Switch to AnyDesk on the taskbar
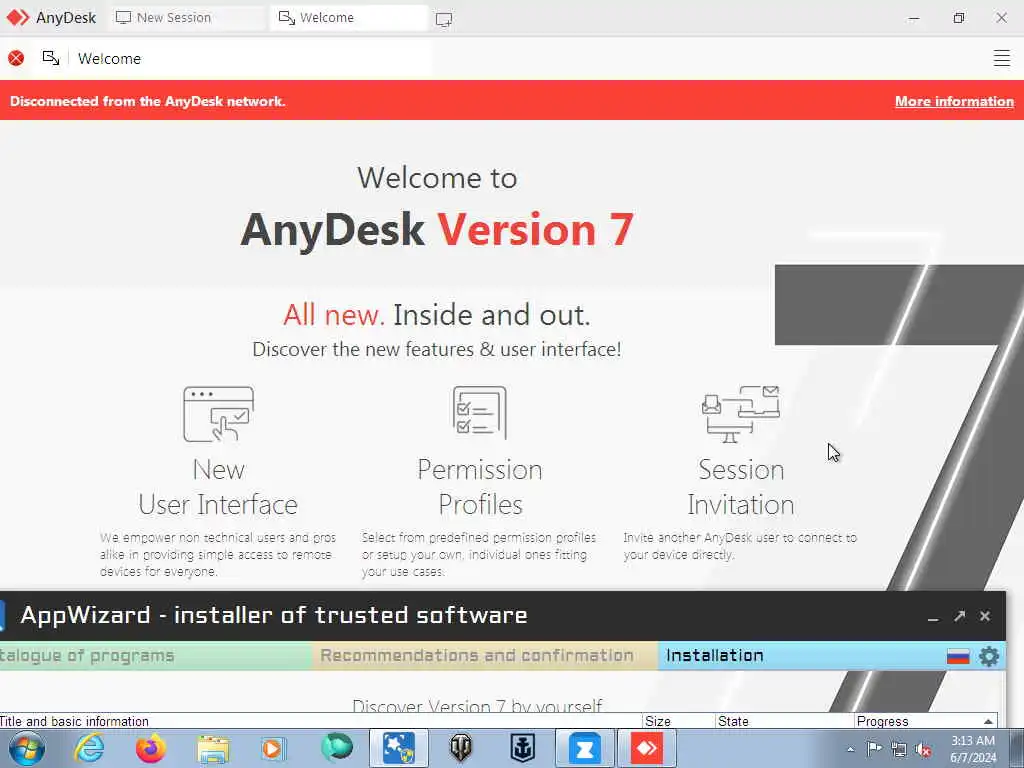 (647, 748)
